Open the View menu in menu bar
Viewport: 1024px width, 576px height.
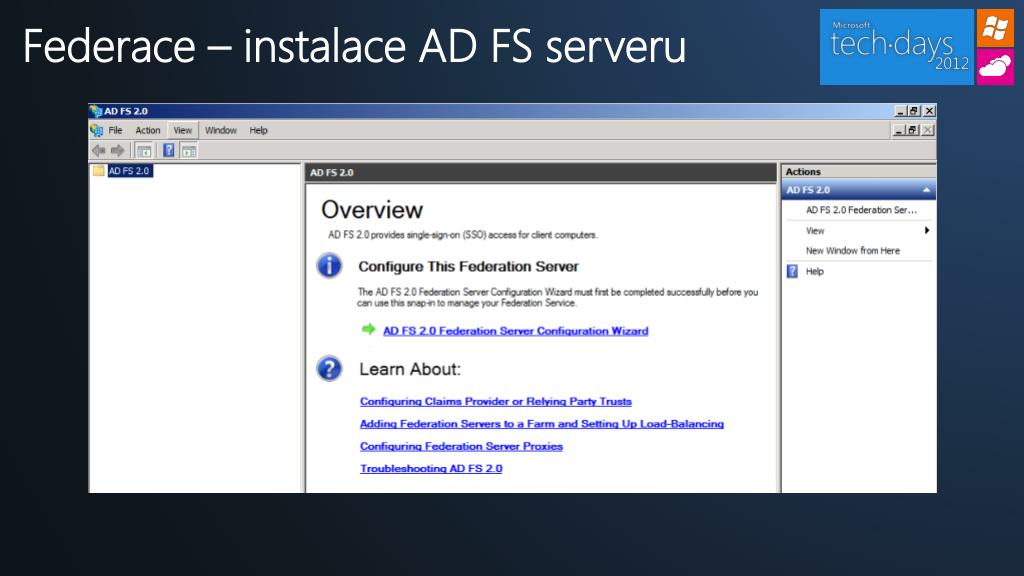(x=183, y=130)
